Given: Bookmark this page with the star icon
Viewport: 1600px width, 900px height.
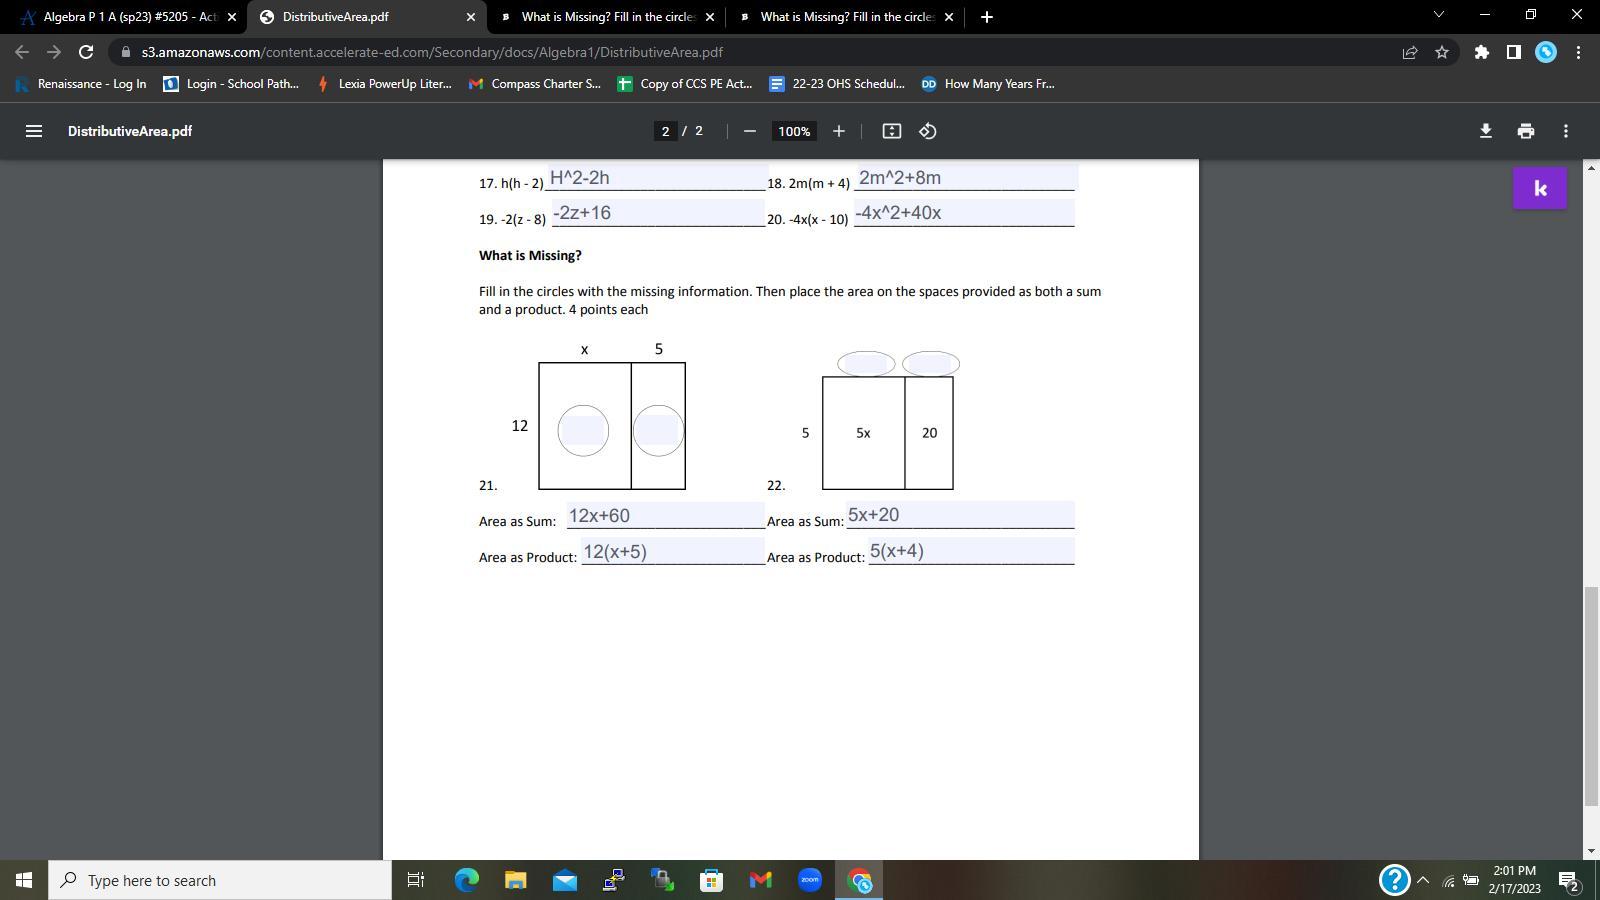Looking at the screenshot, I should [1441, 52].
